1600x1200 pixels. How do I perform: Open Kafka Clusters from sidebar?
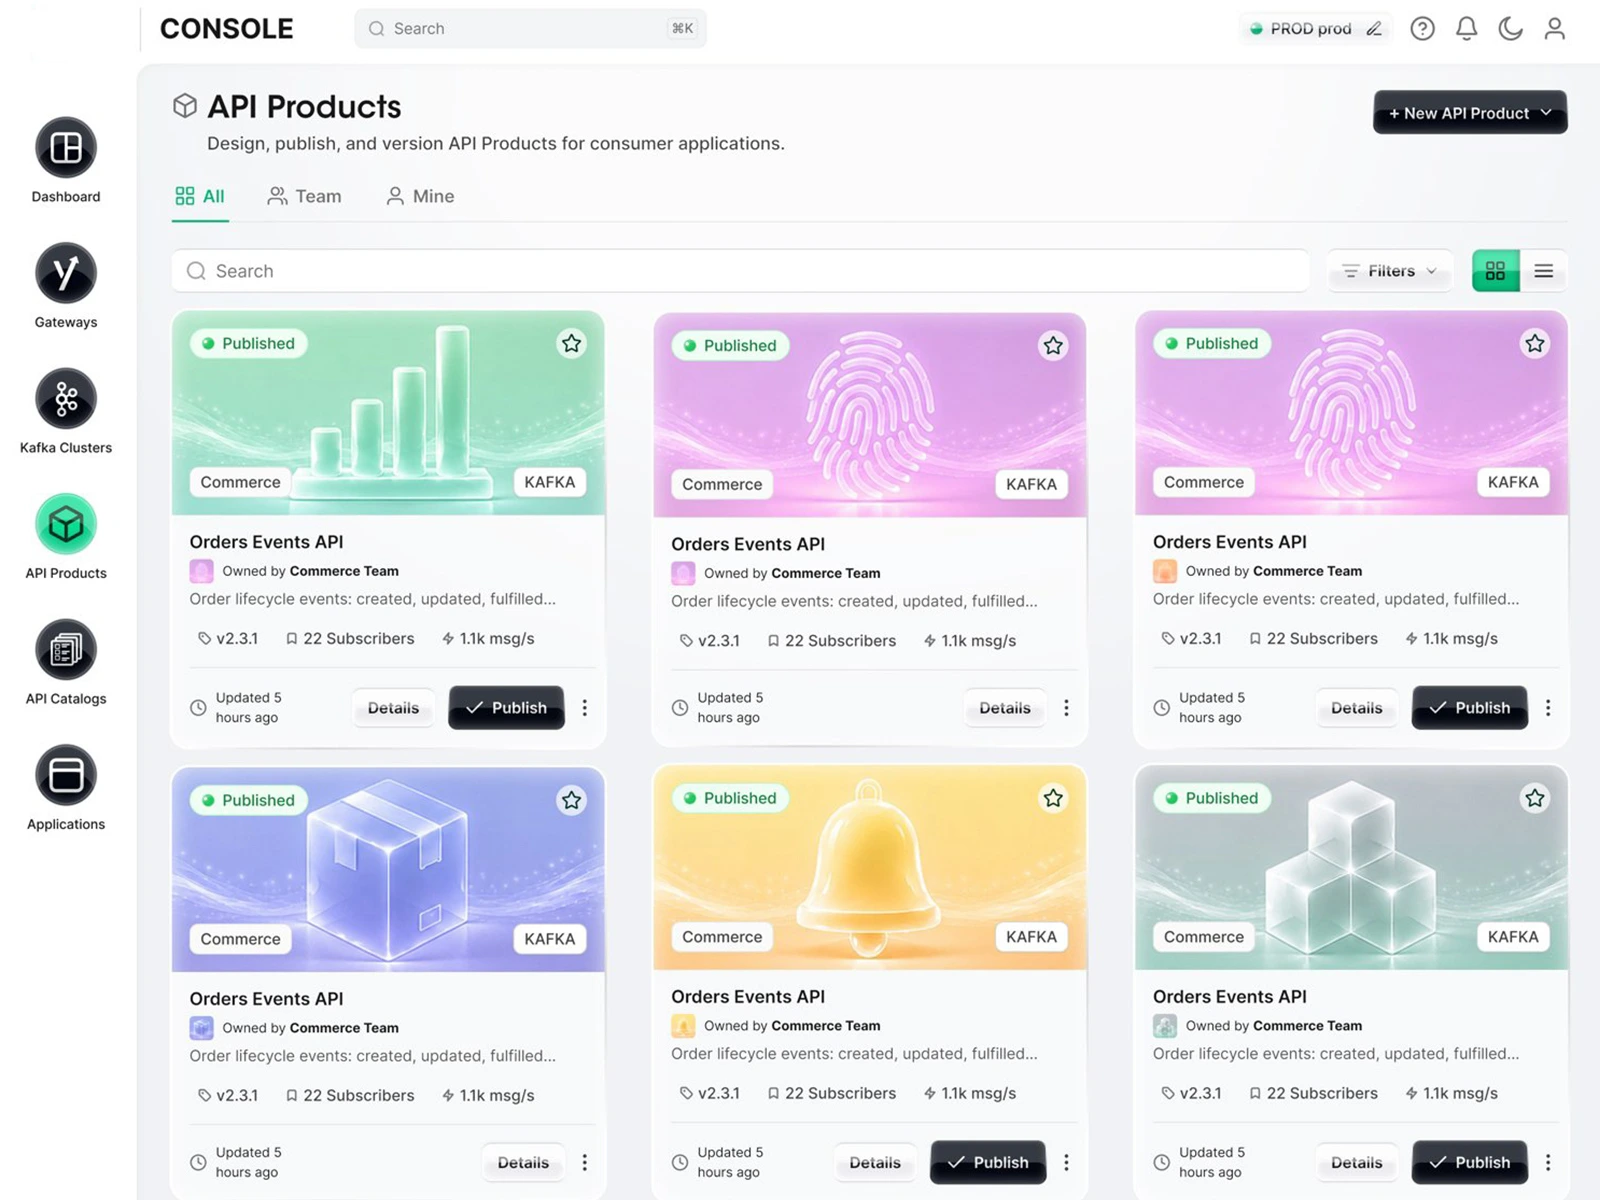(x=66, y=399)
